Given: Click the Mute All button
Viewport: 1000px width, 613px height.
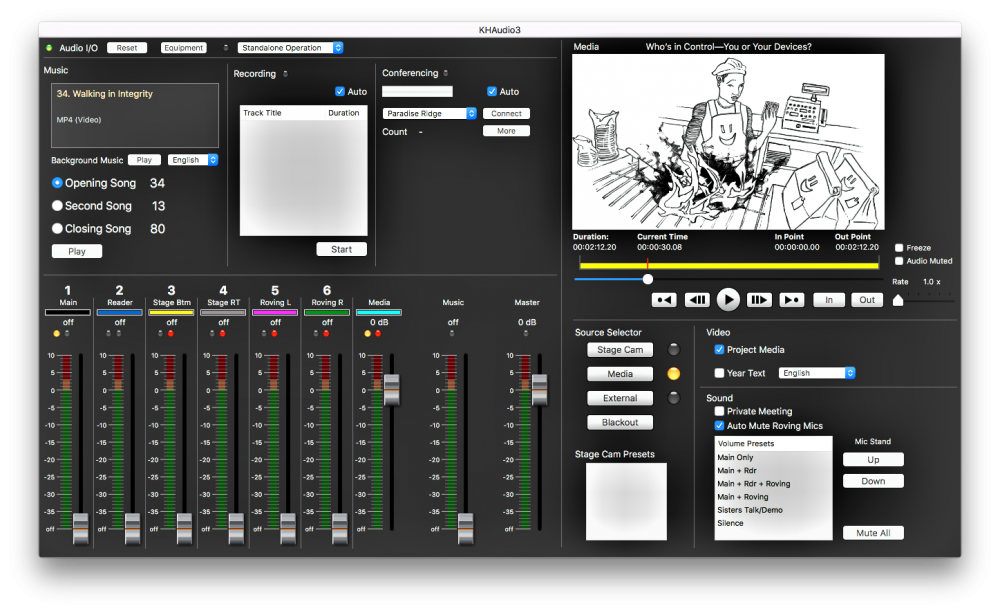Looking at the screenshot, I should 873,533.
